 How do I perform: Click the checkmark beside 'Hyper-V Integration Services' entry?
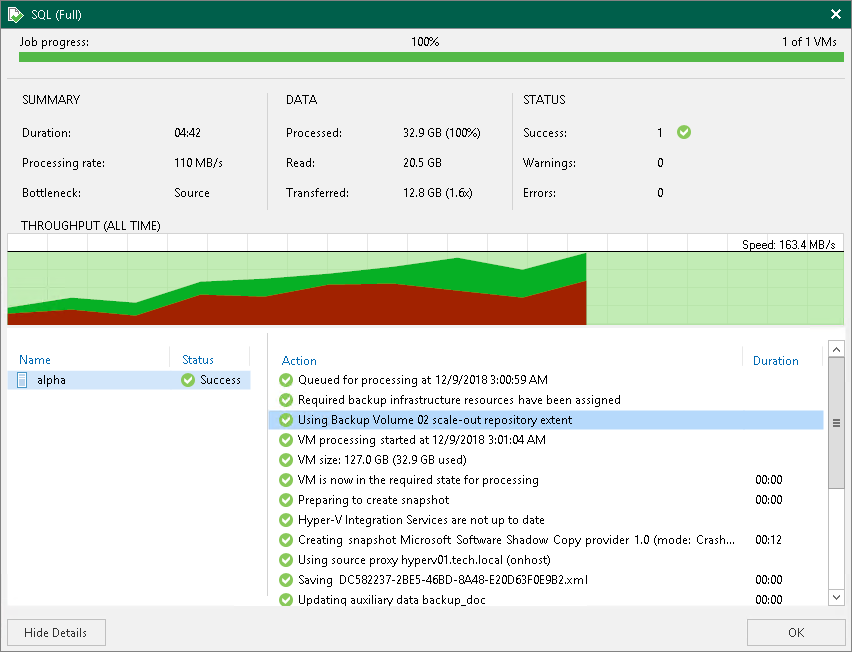(x=285, y=520)
